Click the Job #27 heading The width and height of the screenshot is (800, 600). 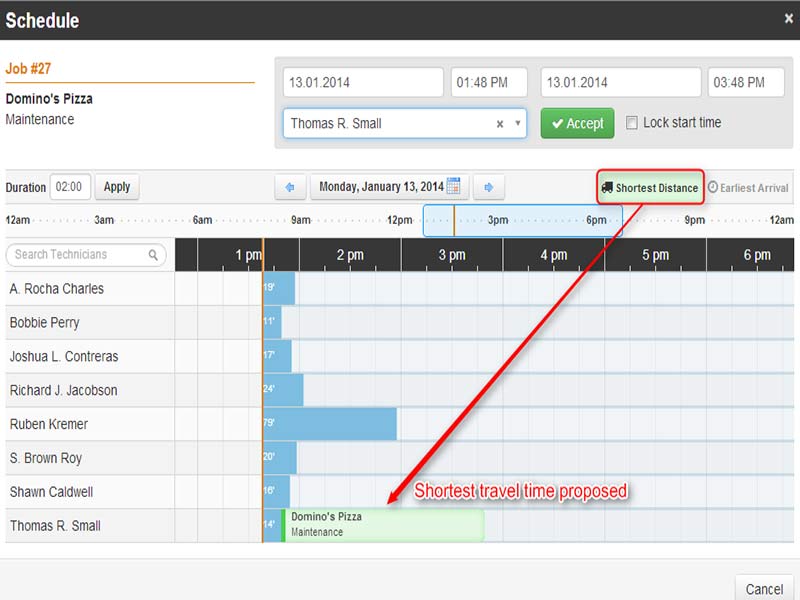click(x=28, y=68)
